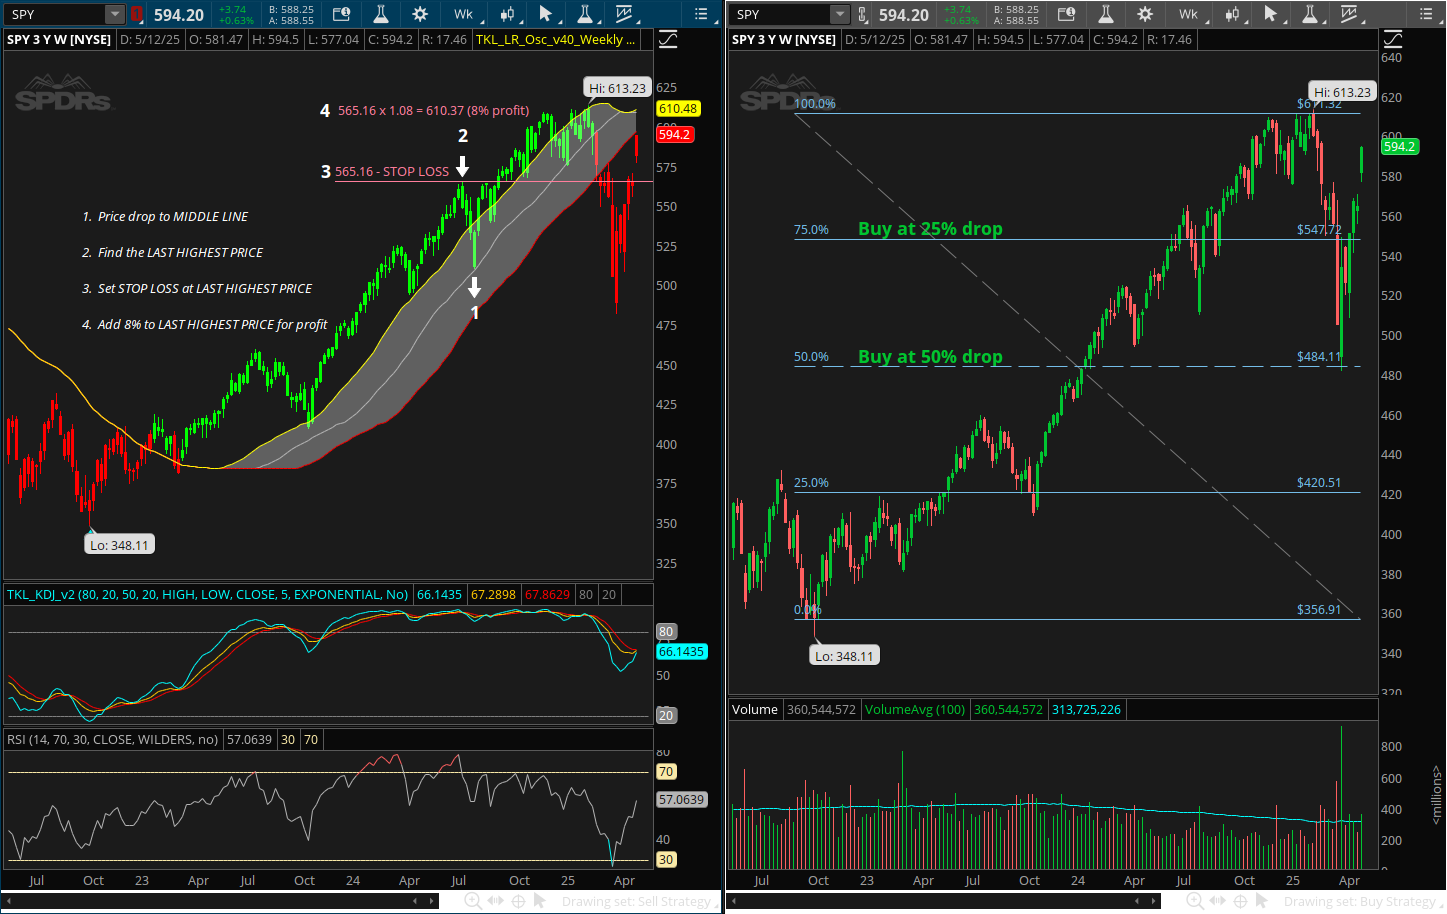
Task: Open patterns icon menu on left chart
Action: click(626, 14)
